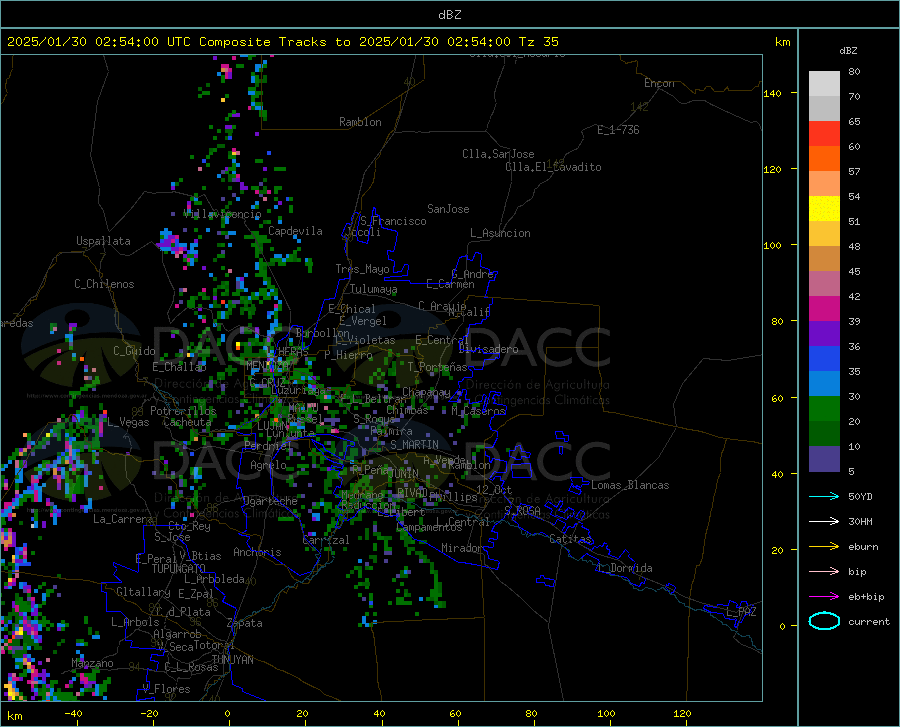The width and height of the screenshot is (900, 727).
Task: Click the Lomas_Blancas map label
Action: 630,485
